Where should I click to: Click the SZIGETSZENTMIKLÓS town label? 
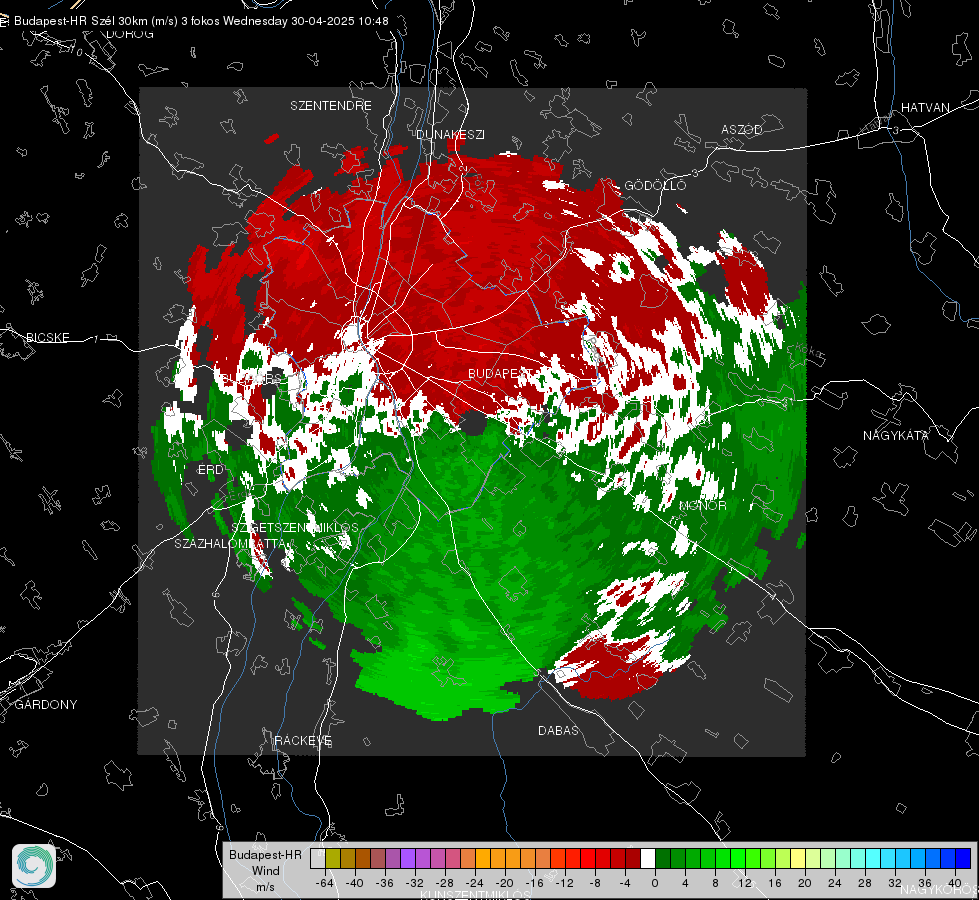[x=295, y=527]
